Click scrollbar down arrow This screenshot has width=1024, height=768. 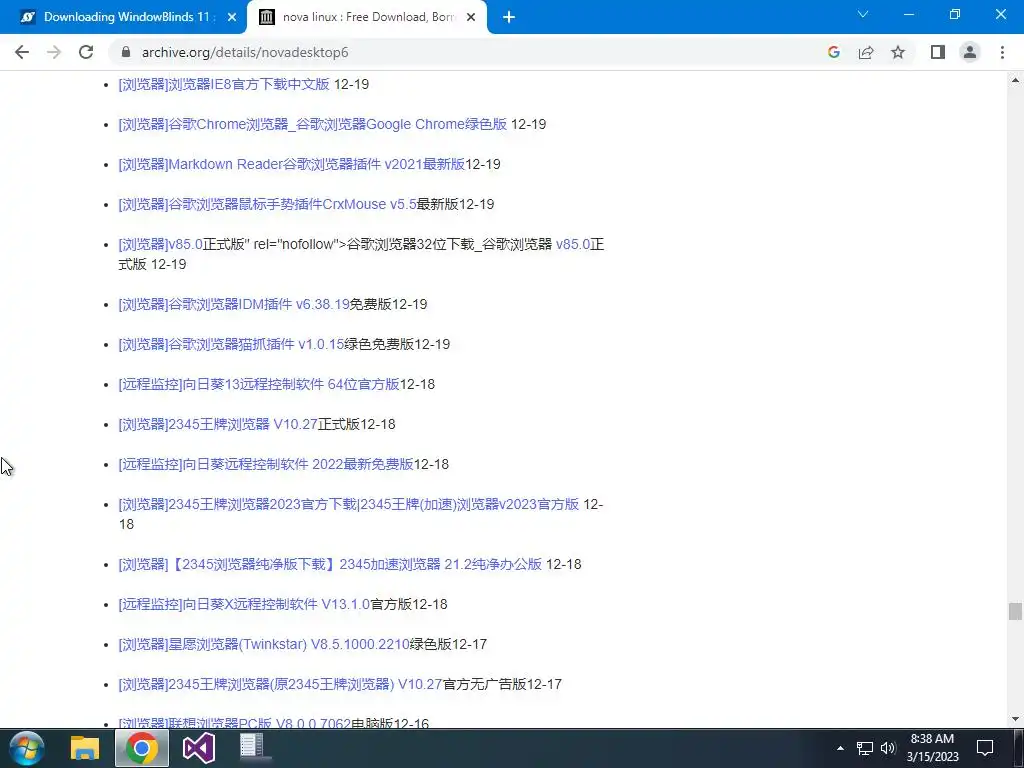(x=1015, y=720)
